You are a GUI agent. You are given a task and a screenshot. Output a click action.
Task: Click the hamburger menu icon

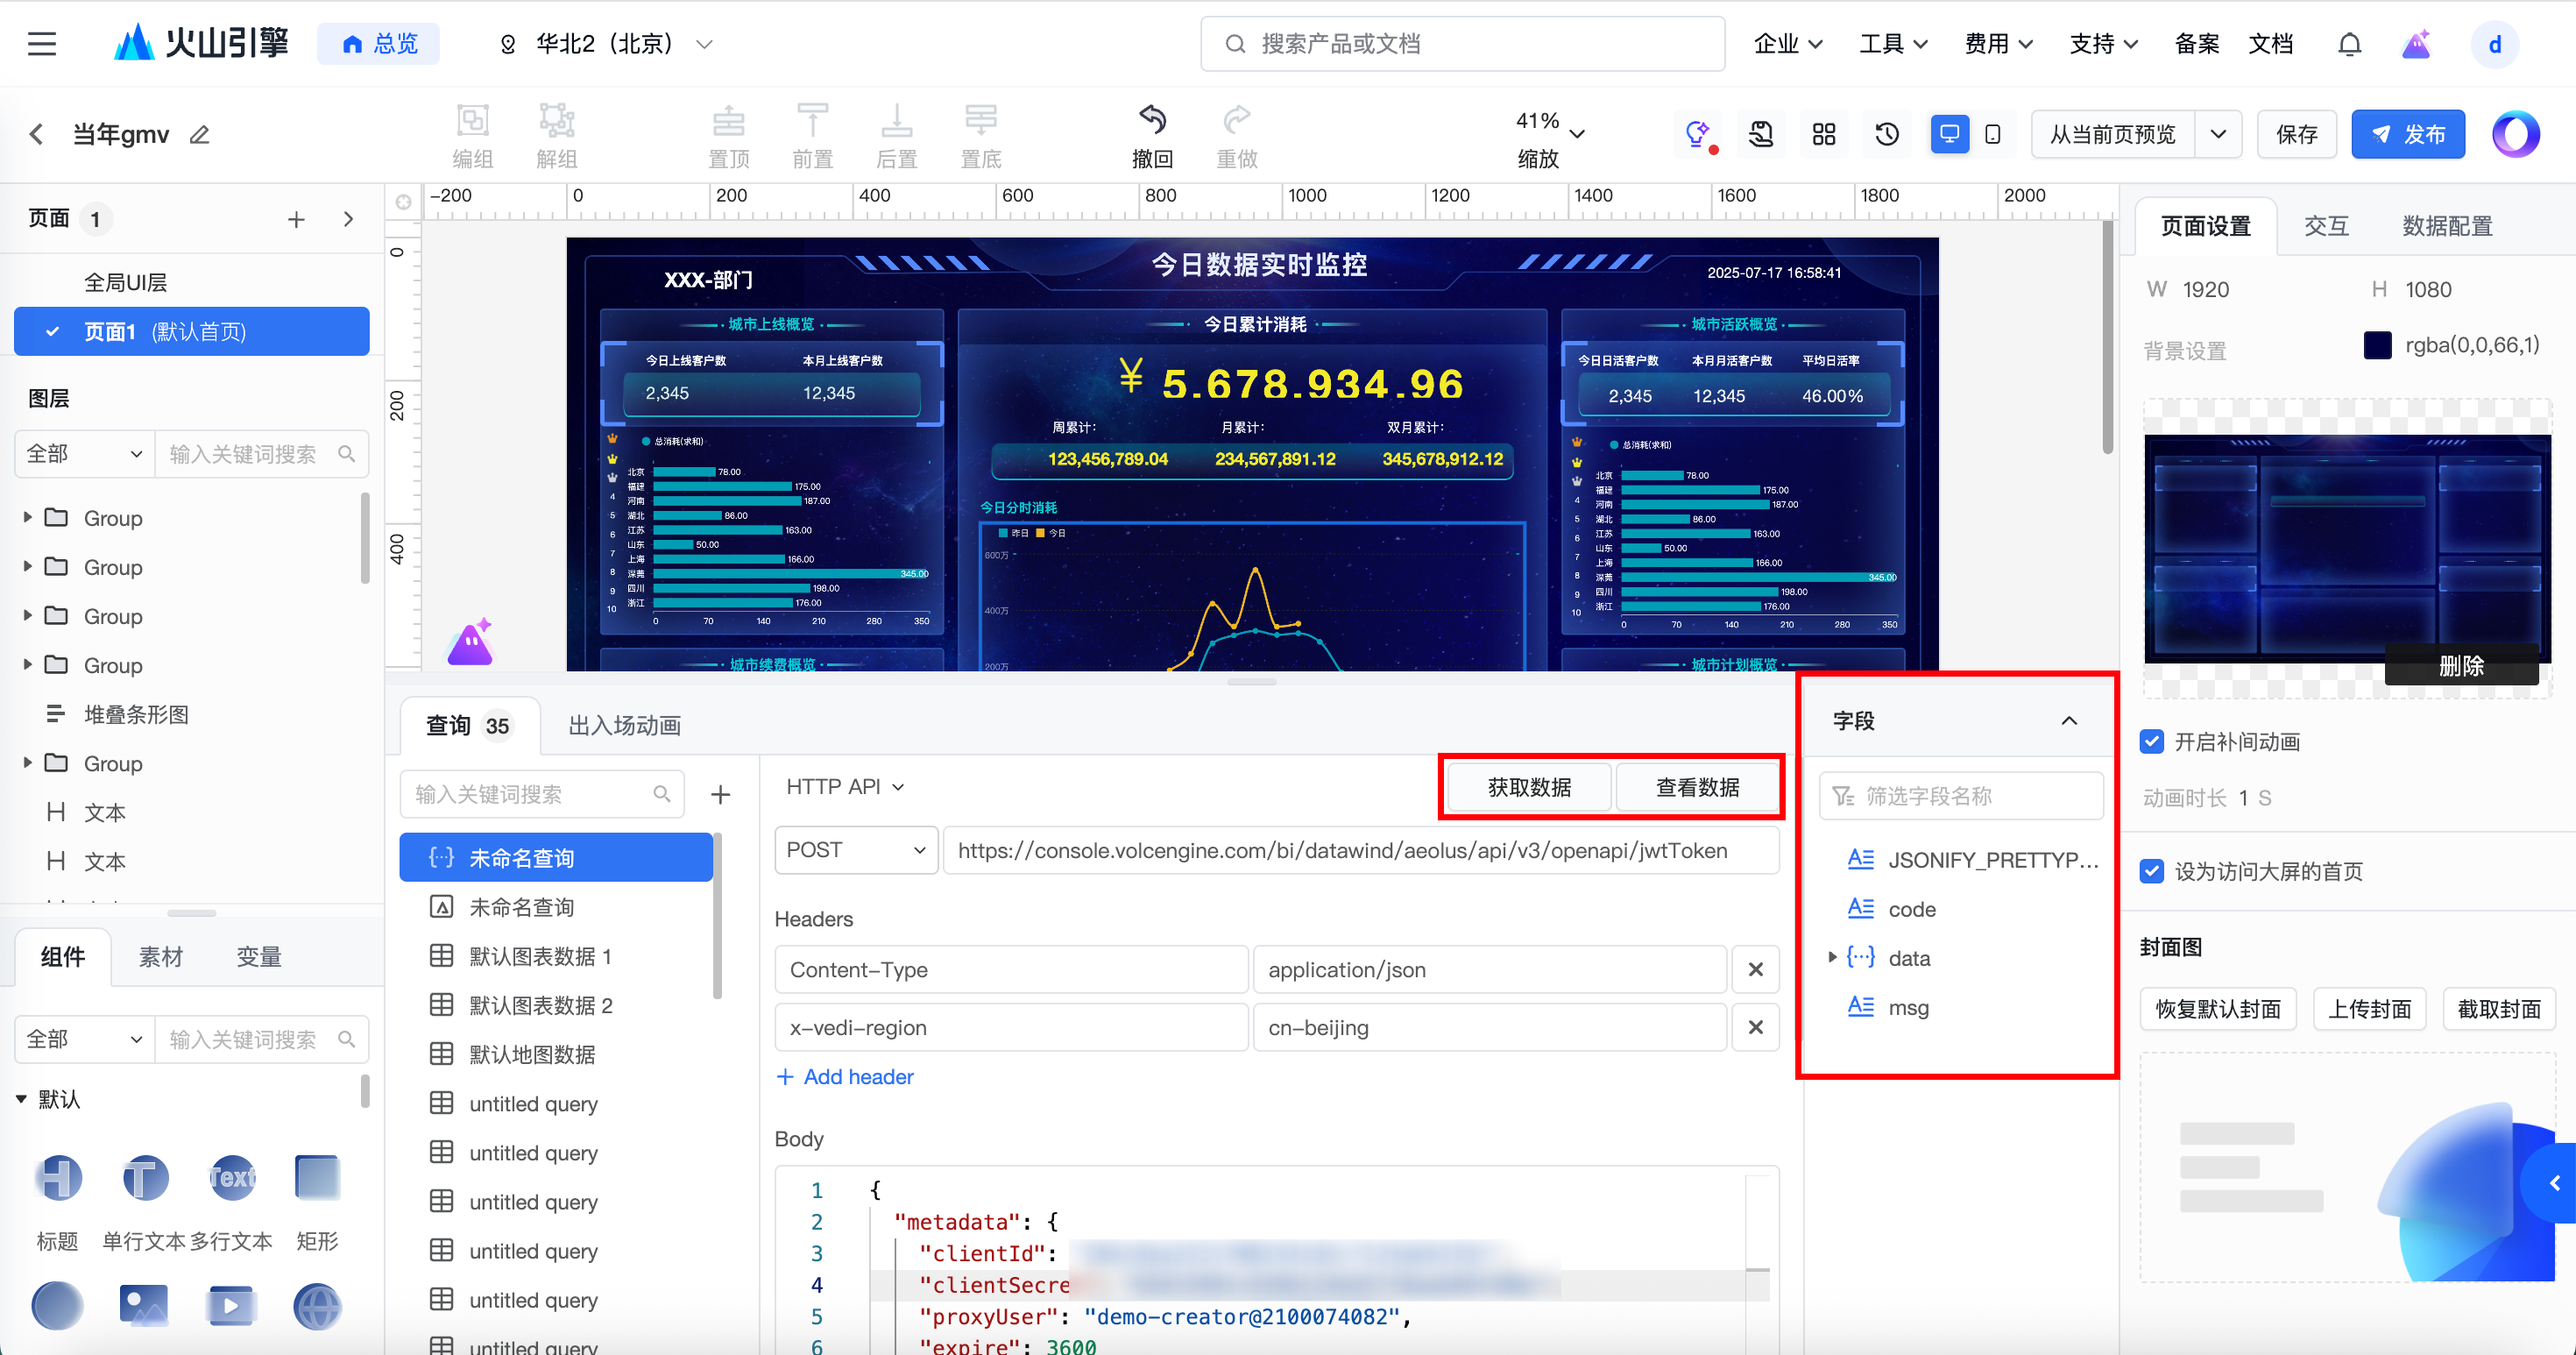[x=42, y=44]
